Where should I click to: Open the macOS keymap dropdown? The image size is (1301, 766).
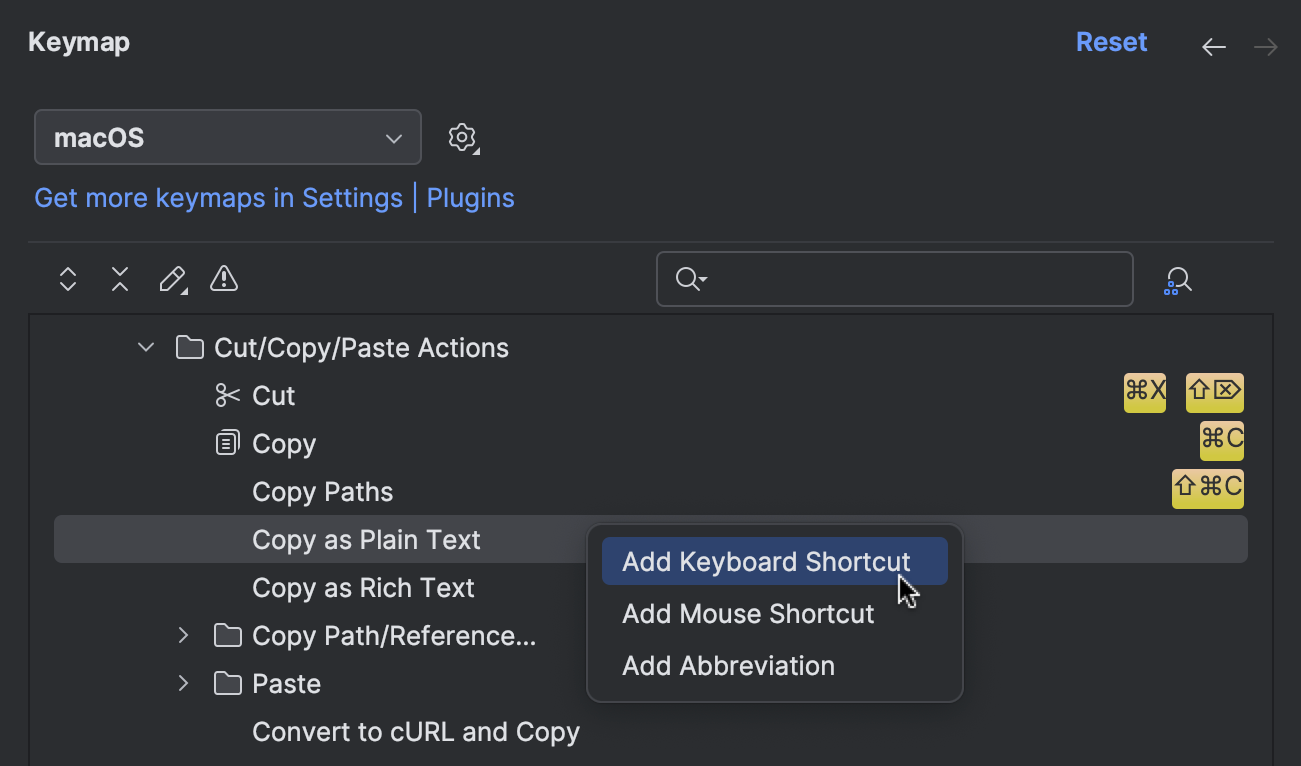tap(227, 137)
